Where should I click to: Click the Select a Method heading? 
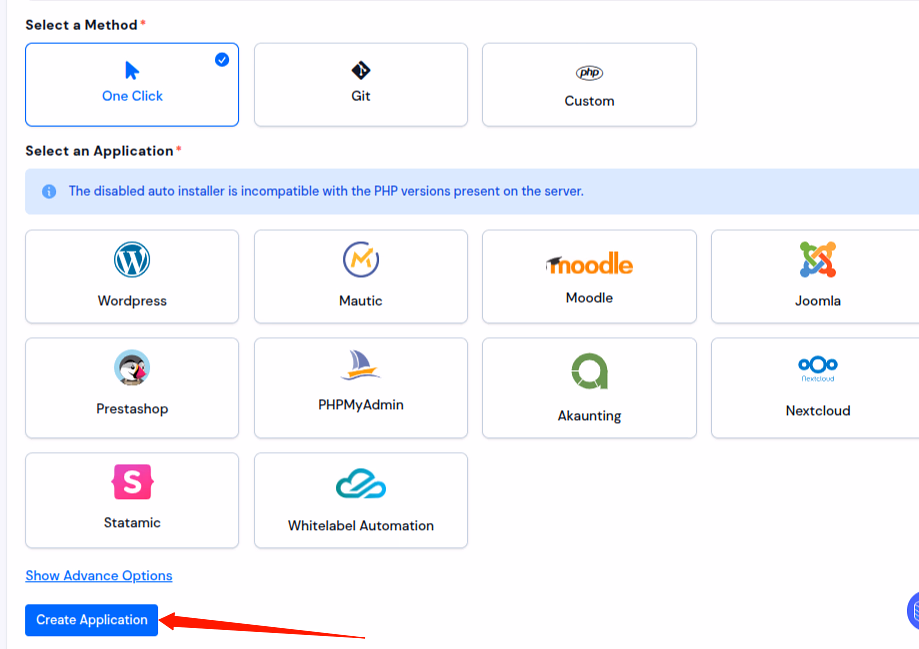[81, 25]
